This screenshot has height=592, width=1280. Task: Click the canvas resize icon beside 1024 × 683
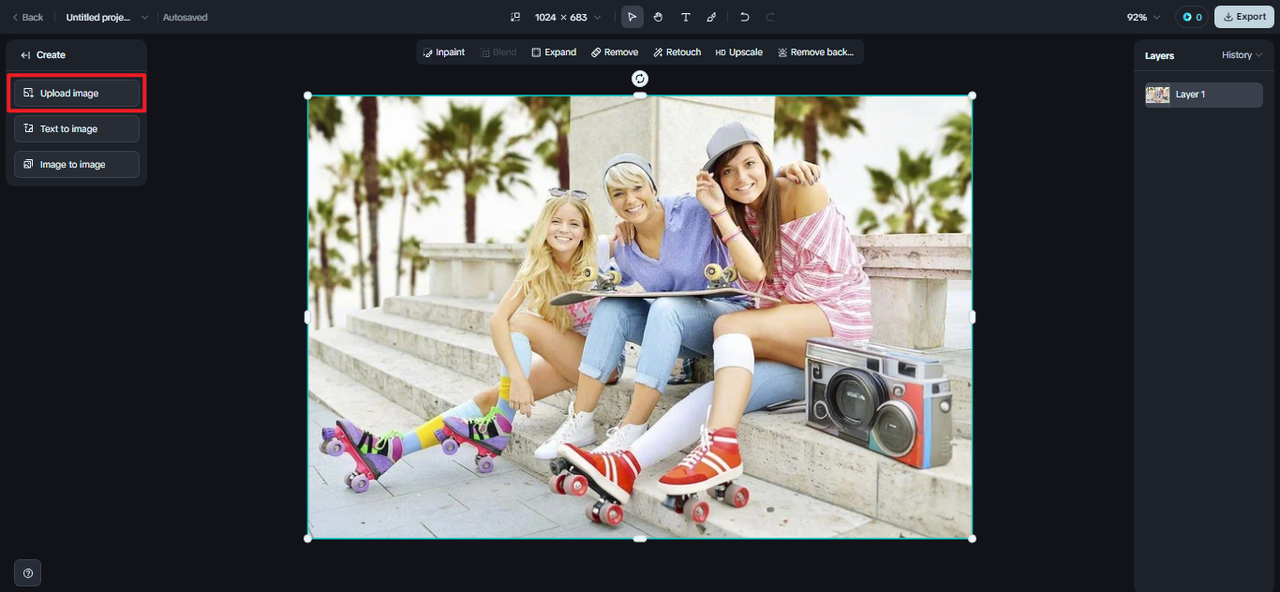click(515, 17)
